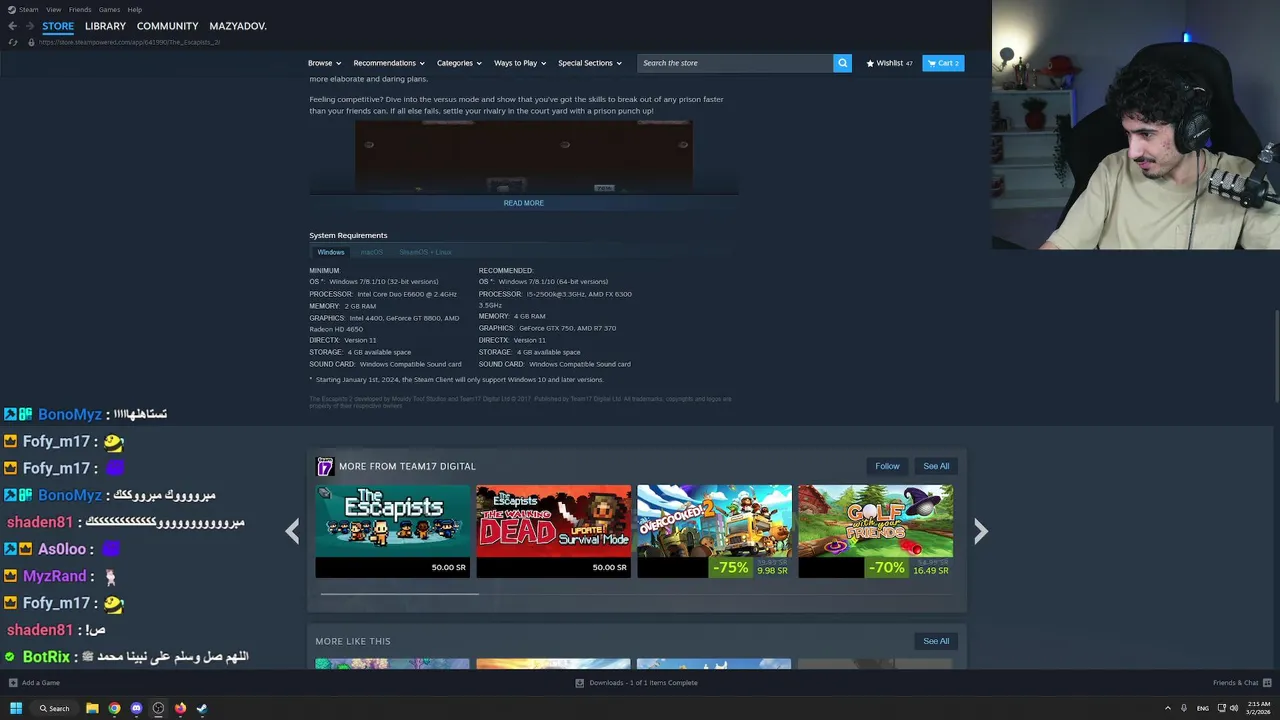Select the Windows requirements tab
Image resolution: width=1280 pixels, height=720 pixels.
pos(331,252)
